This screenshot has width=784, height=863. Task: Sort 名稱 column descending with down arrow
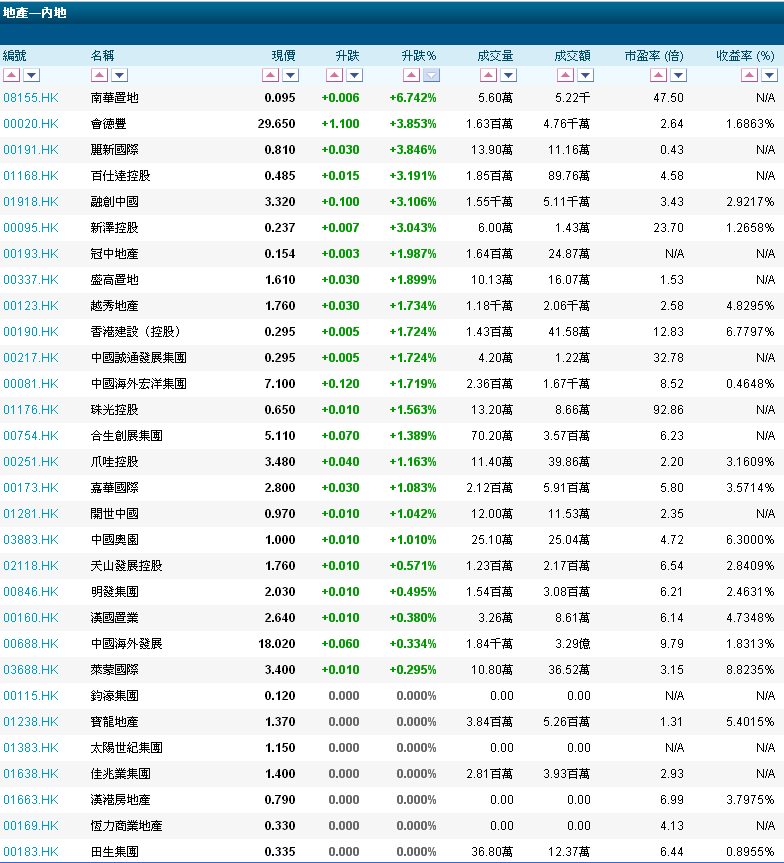(119, 75)
